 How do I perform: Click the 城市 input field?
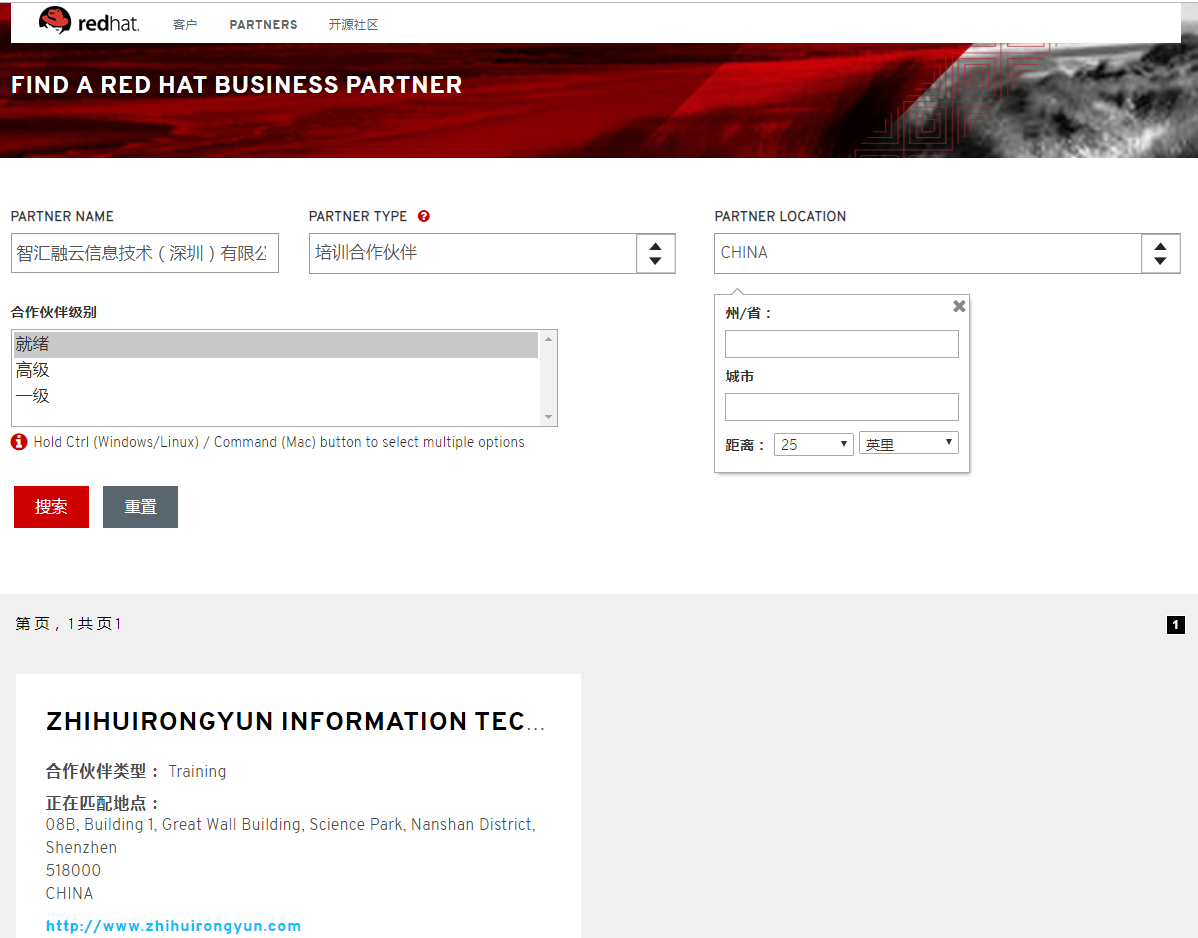point(841,407)
